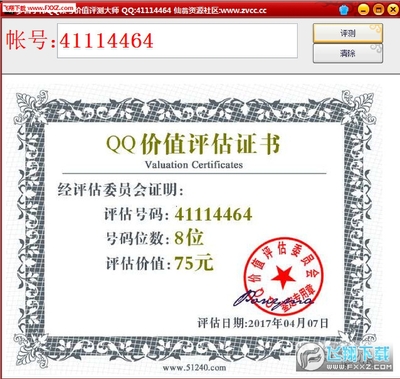Image resolution: width=400 pixels, height=379 pixels.
Task: Maximize the window using the orange square button
Action: [x=378, y=10]
